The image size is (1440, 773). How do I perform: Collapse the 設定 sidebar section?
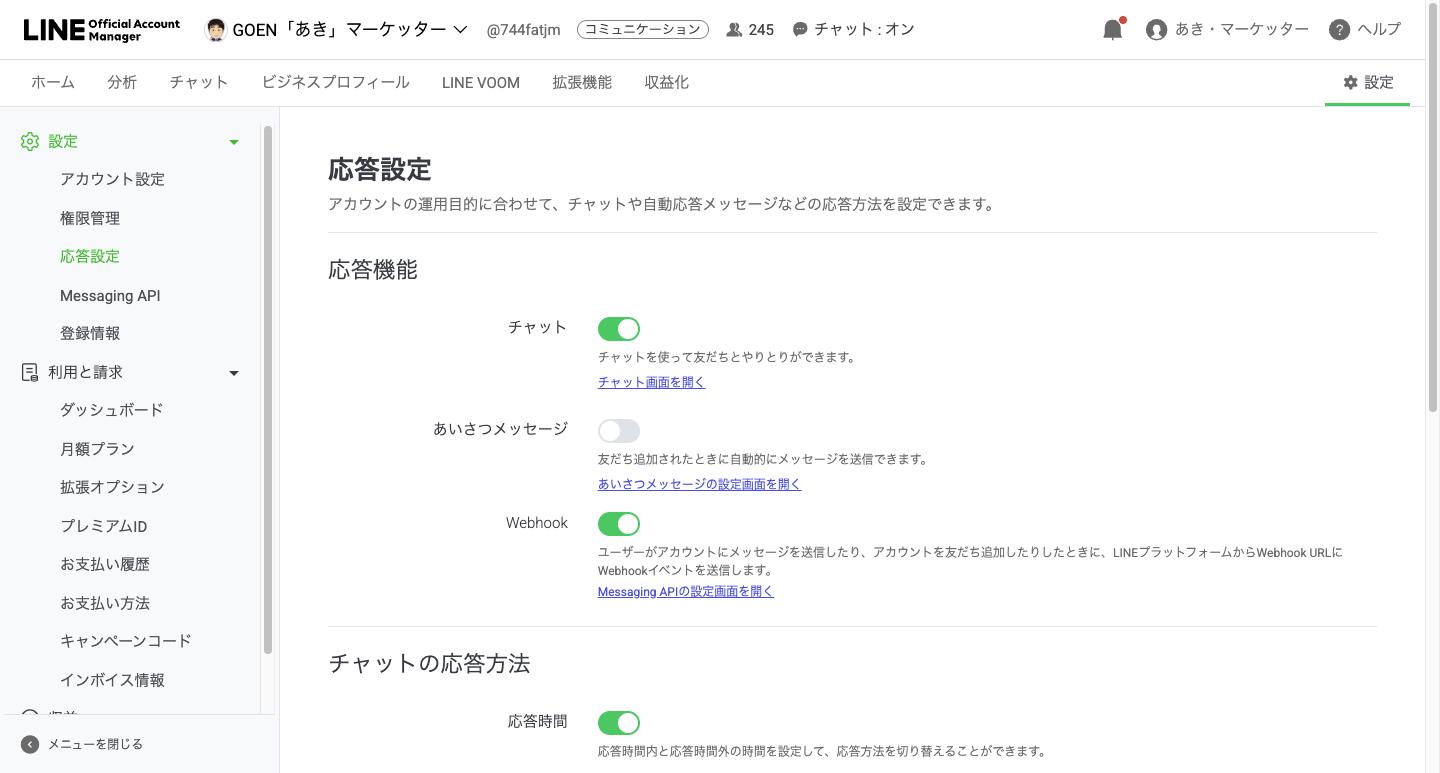point(234,142)
